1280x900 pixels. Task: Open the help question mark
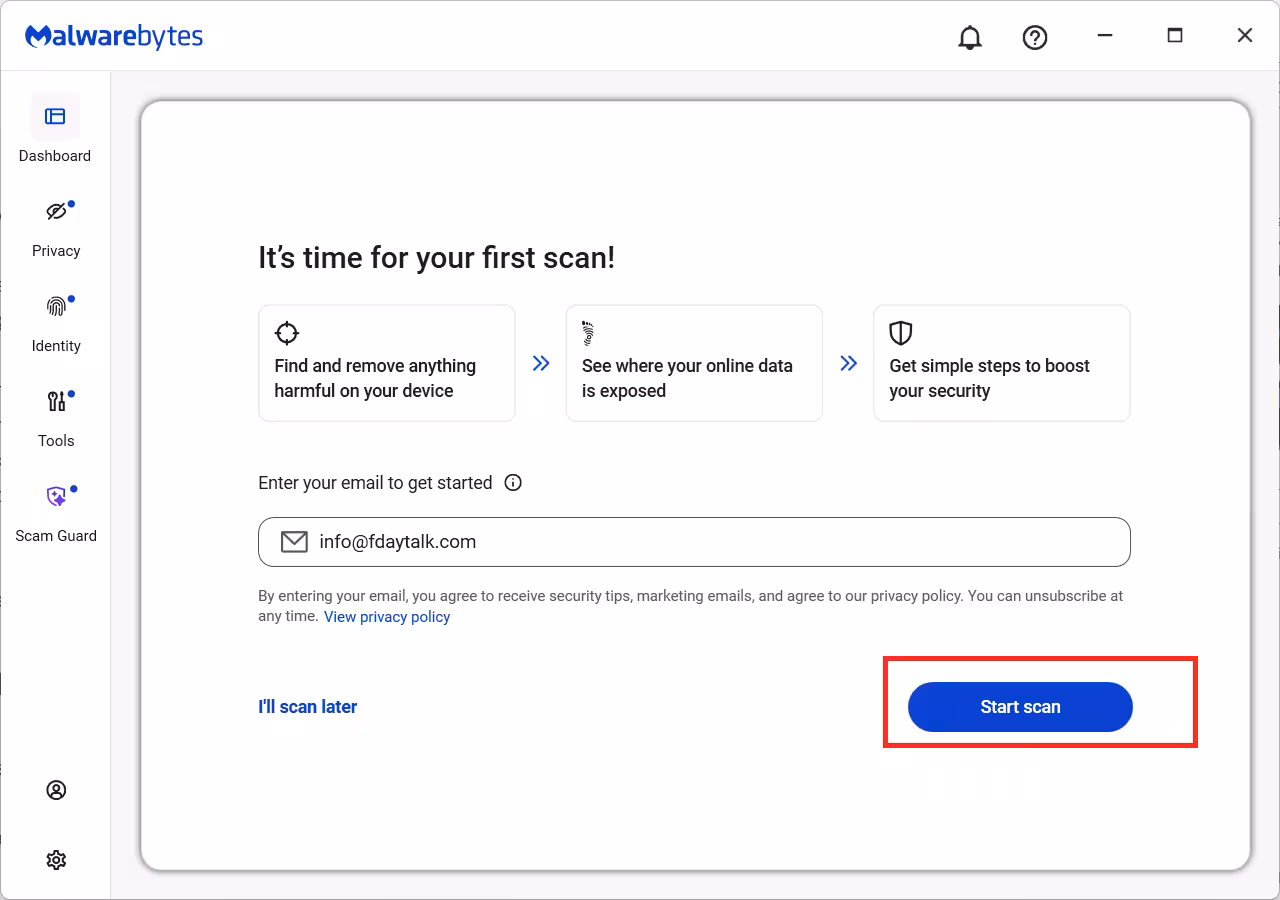1035,38
